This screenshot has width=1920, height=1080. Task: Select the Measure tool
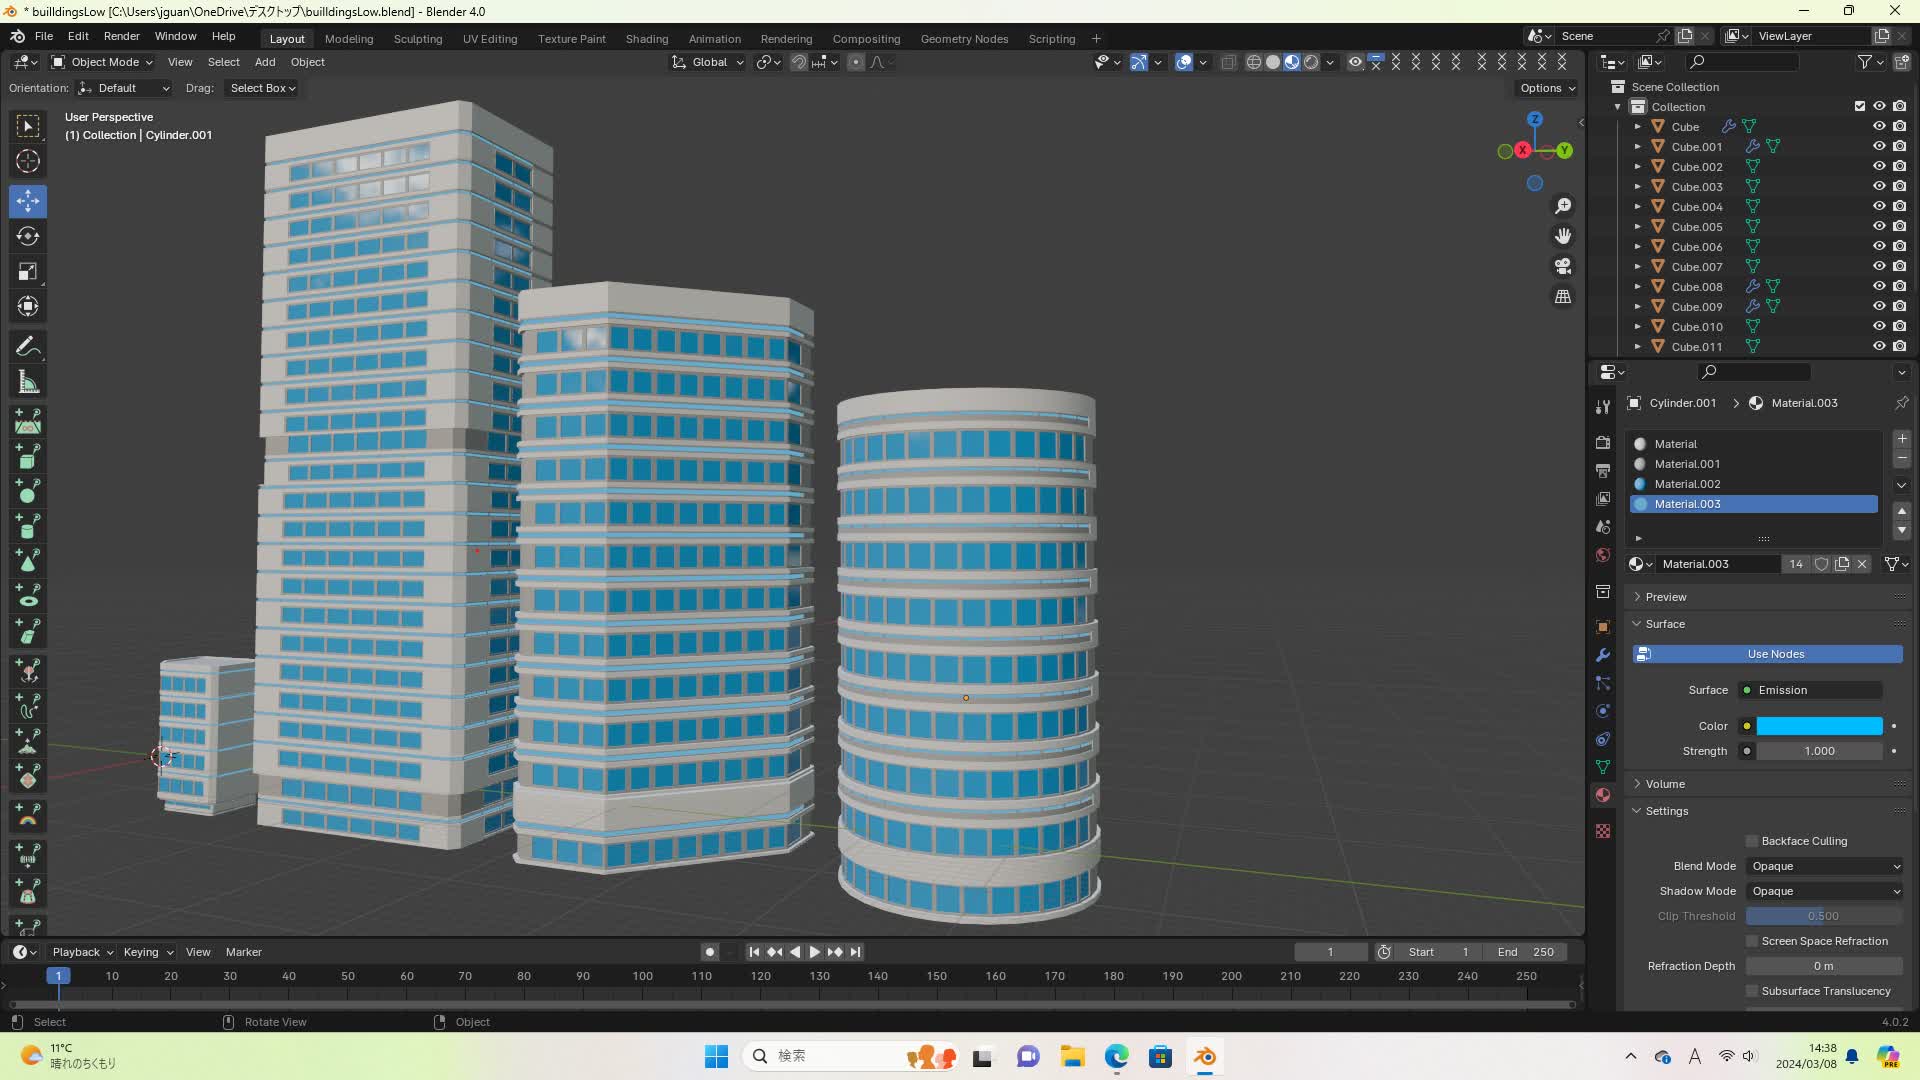point(28,383)
